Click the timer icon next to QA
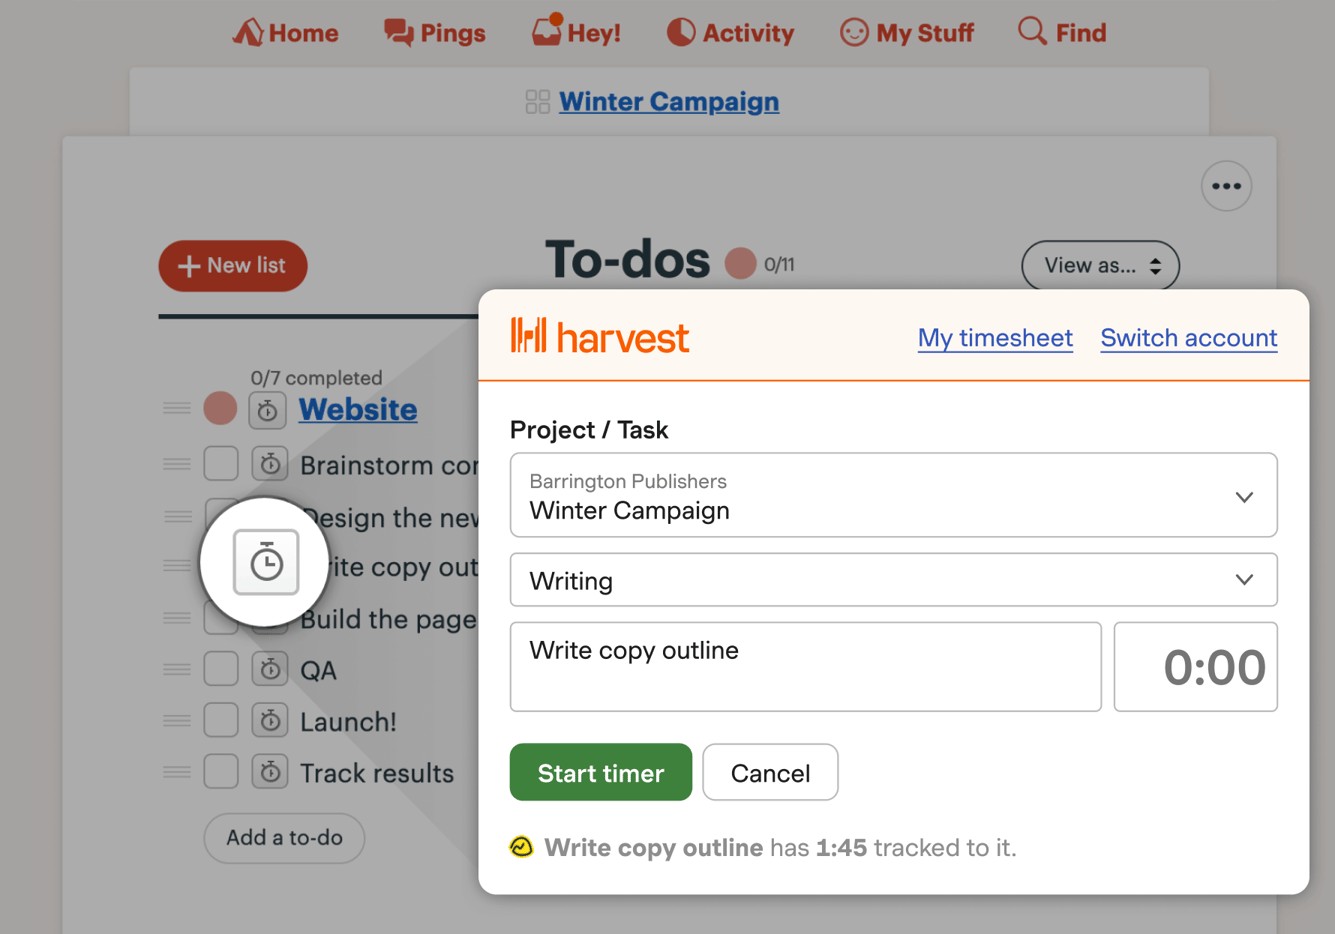 tap(269, 669)
